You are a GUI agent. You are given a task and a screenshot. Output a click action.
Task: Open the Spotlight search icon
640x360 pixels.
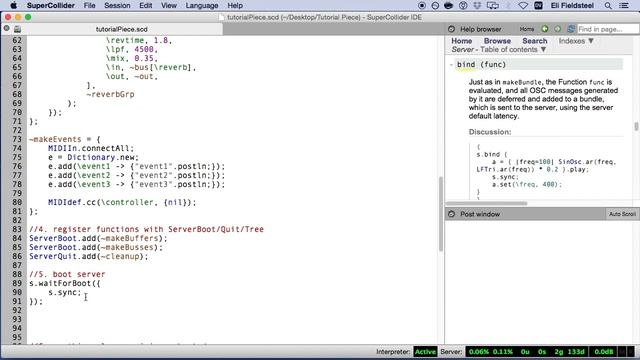608,5
